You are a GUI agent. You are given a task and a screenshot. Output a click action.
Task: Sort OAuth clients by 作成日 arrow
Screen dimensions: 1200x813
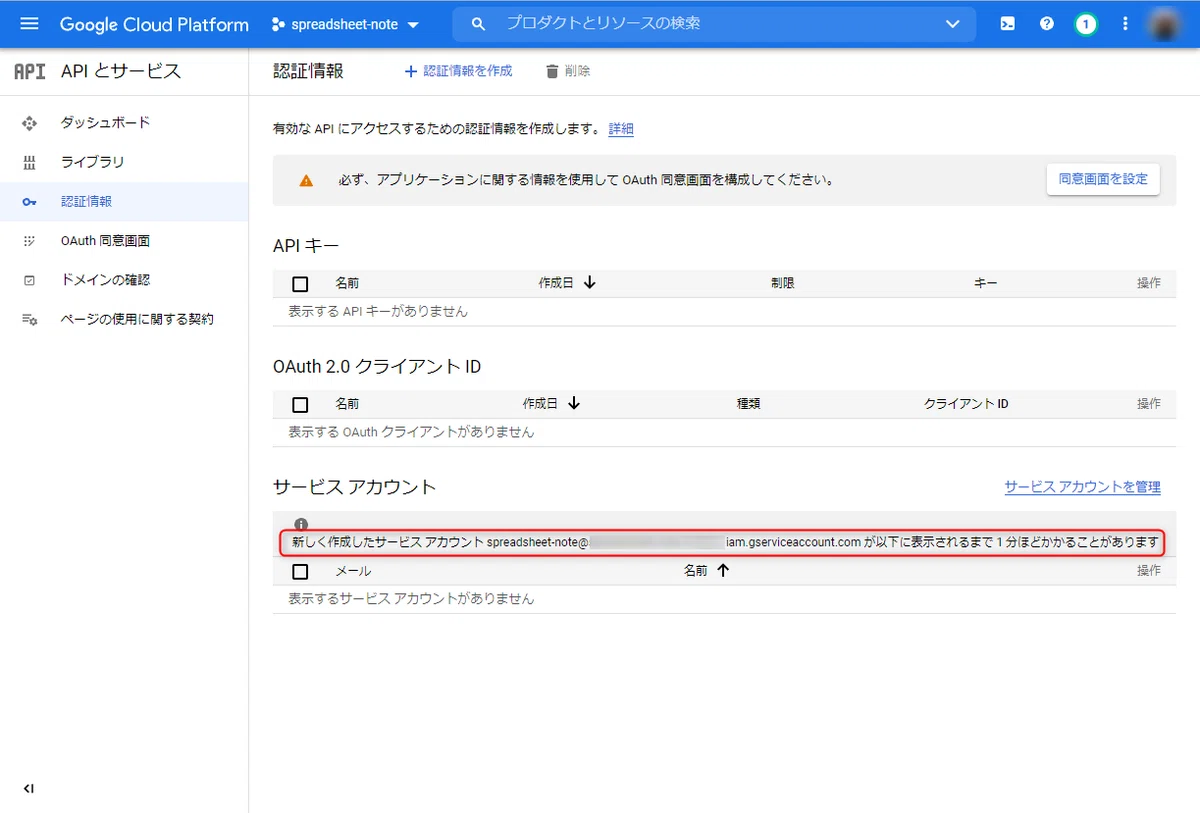coord(573,404)
